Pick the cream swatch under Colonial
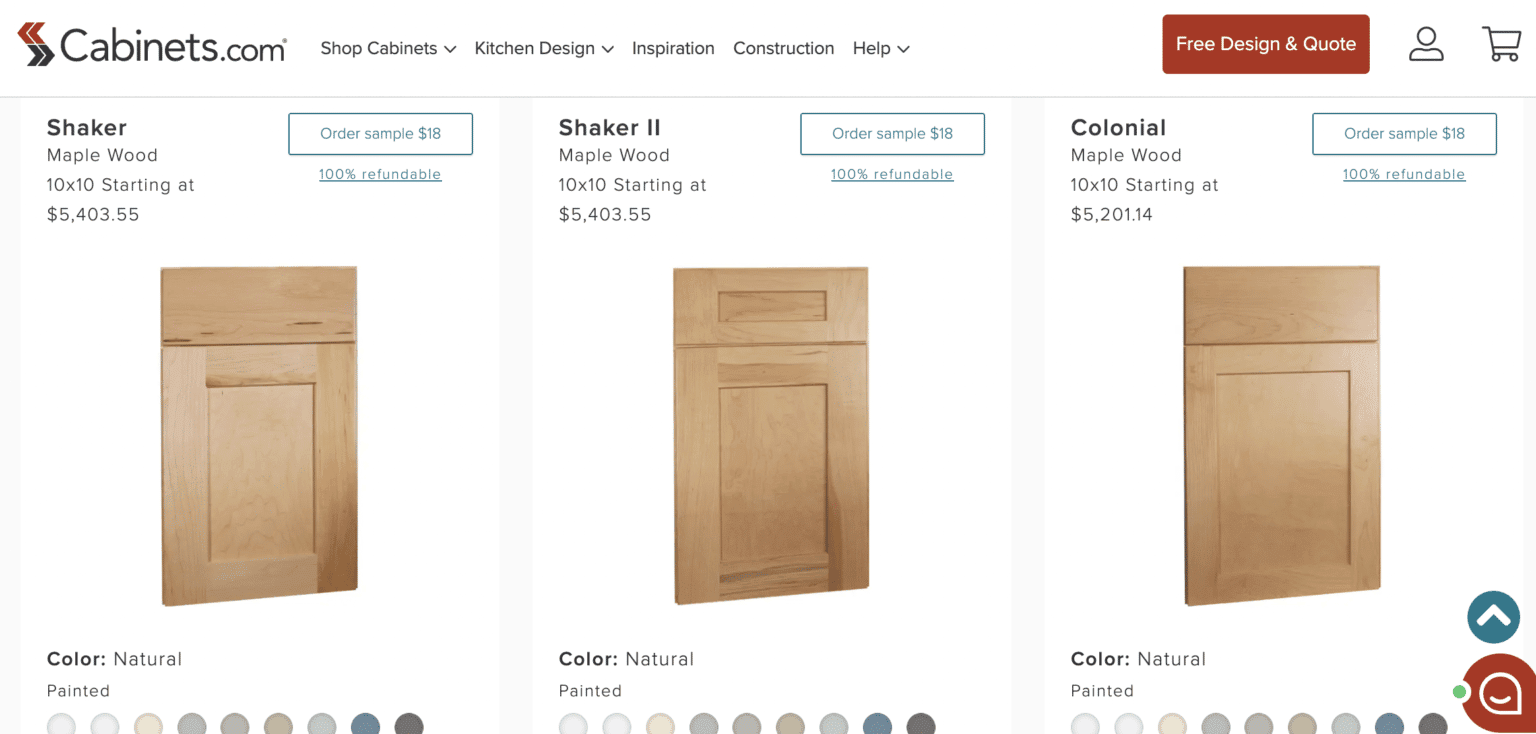Viewport: 1536px width, 734px height. tap(1172, 725)
